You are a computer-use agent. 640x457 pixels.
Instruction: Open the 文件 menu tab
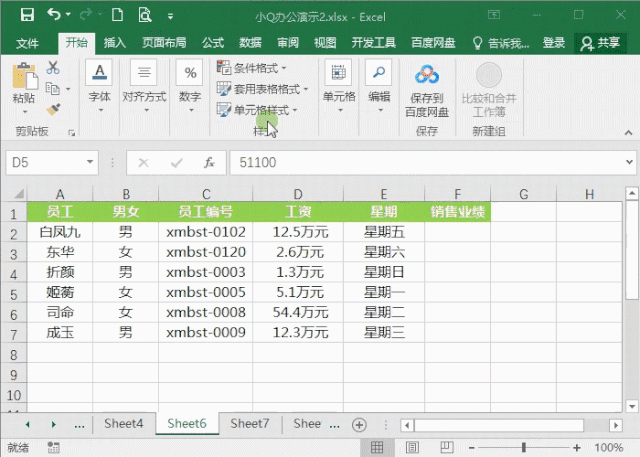click(28, 43)
